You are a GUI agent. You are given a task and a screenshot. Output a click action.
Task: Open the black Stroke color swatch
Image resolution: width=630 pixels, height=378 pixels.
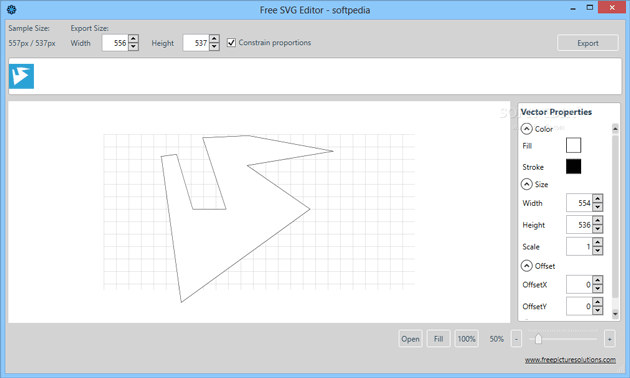pos(573,166)
